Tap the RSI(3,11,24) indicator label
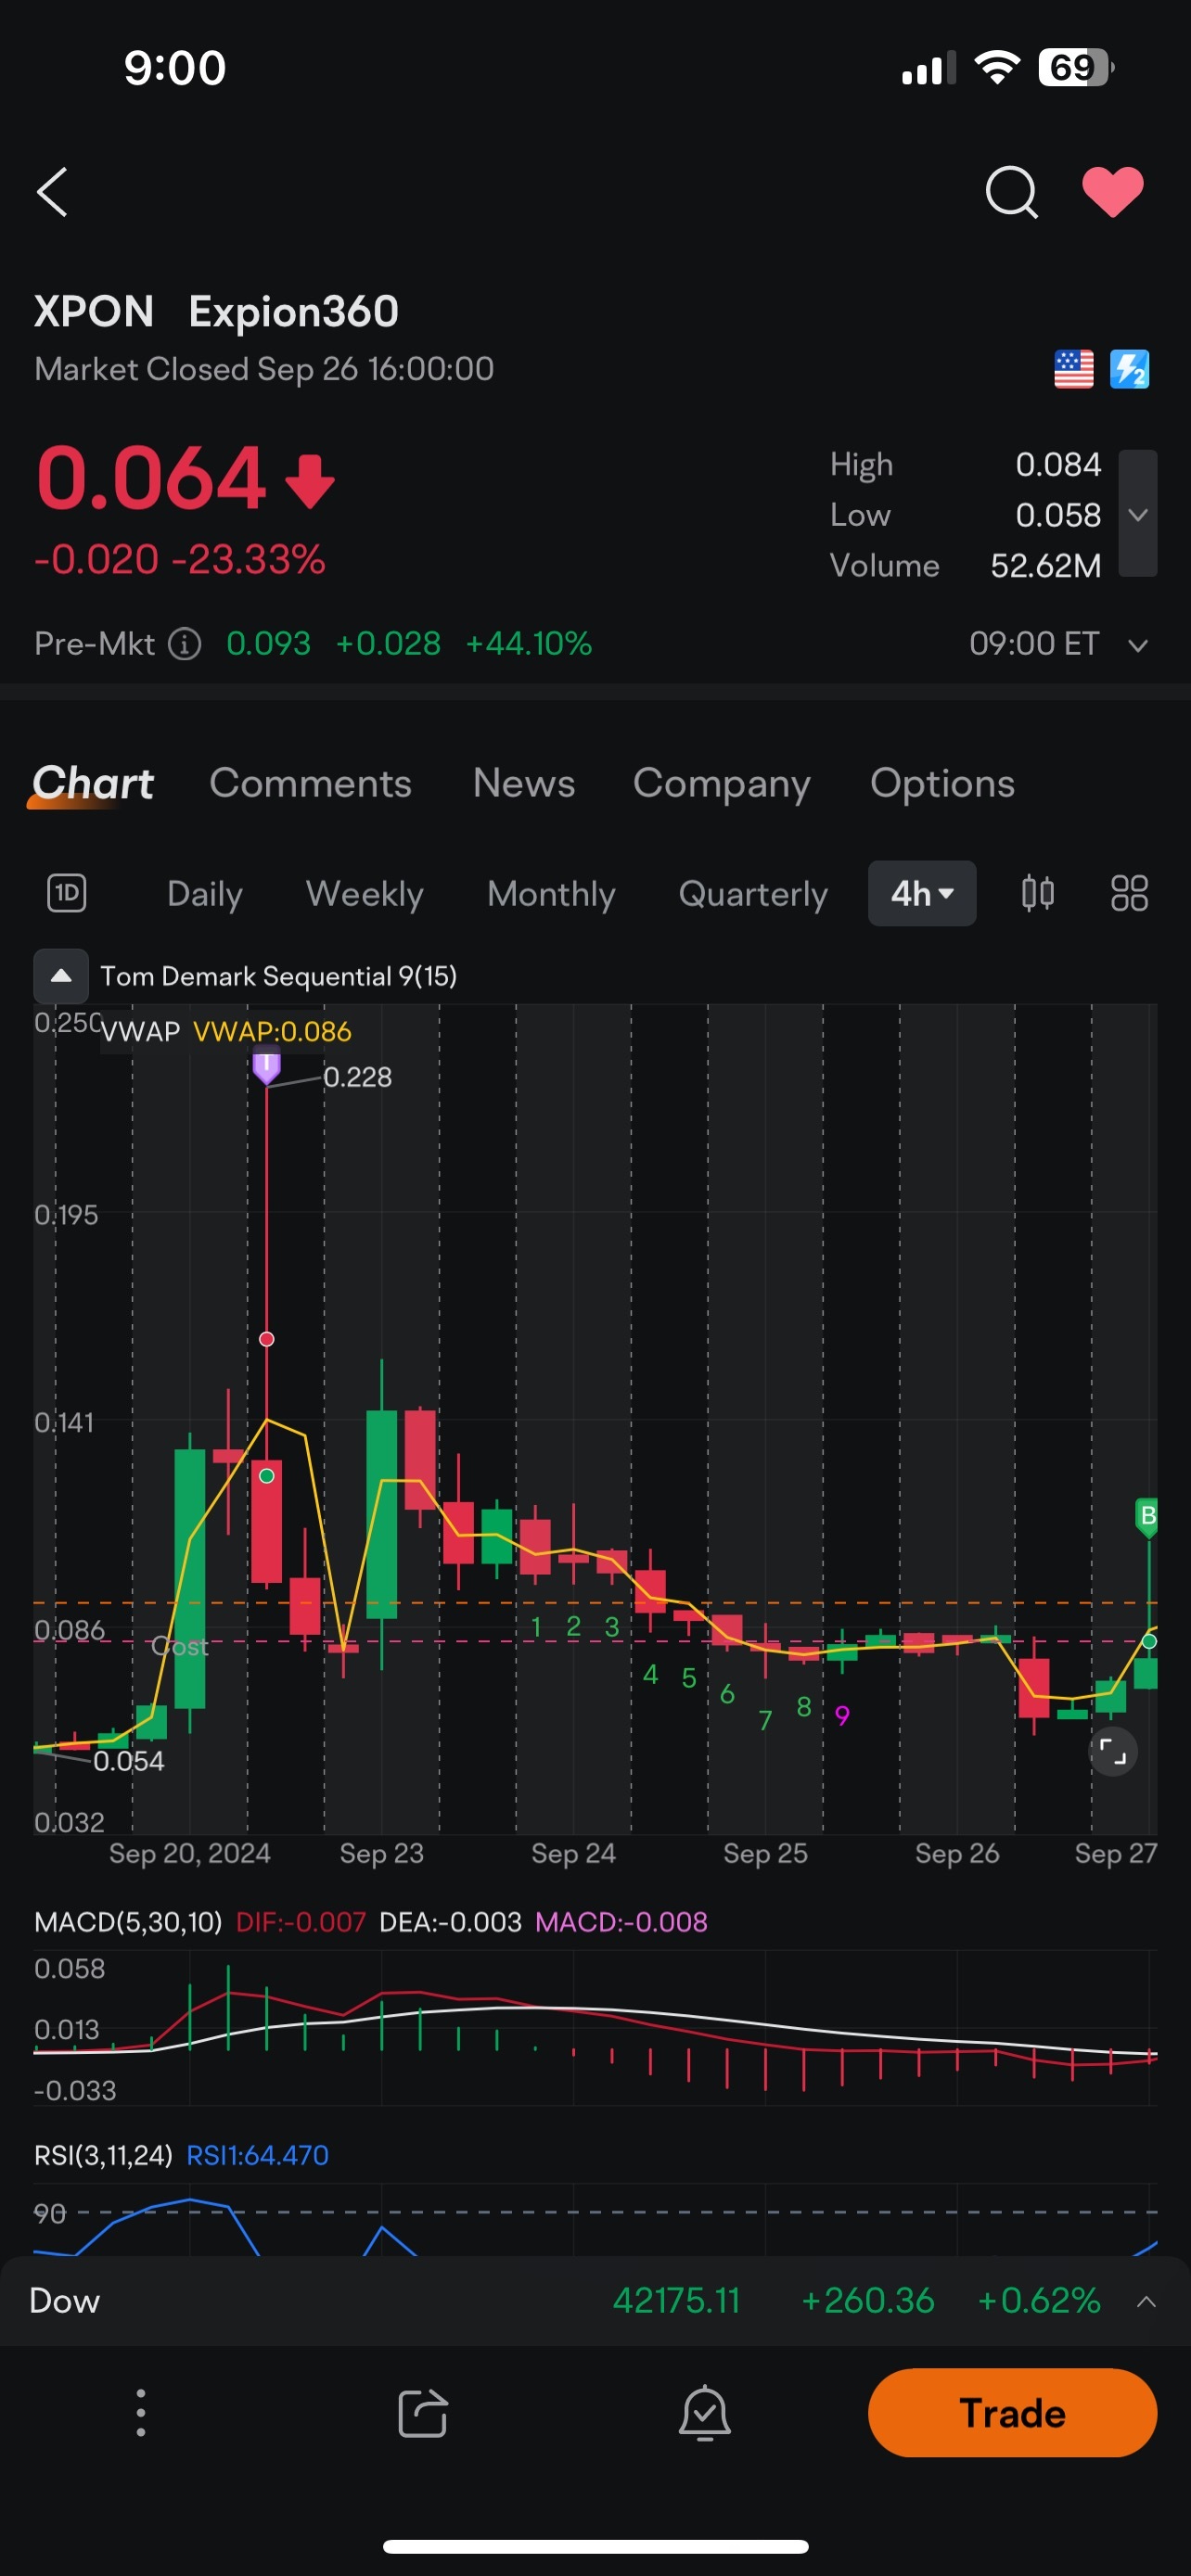This screenshot has width=1191, height=2576. tap(104, 2155)
